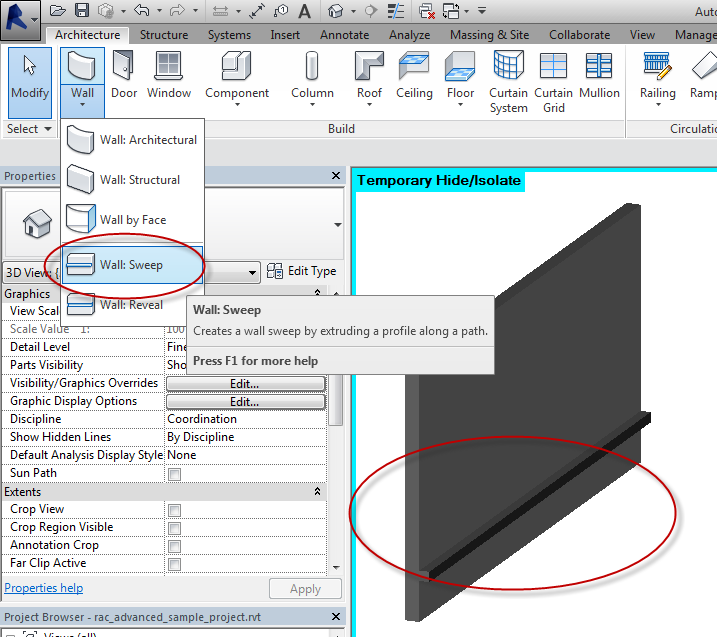Select the Curtain System tool
This screenshot has width=717, height=637.
(x=508, y=82)
